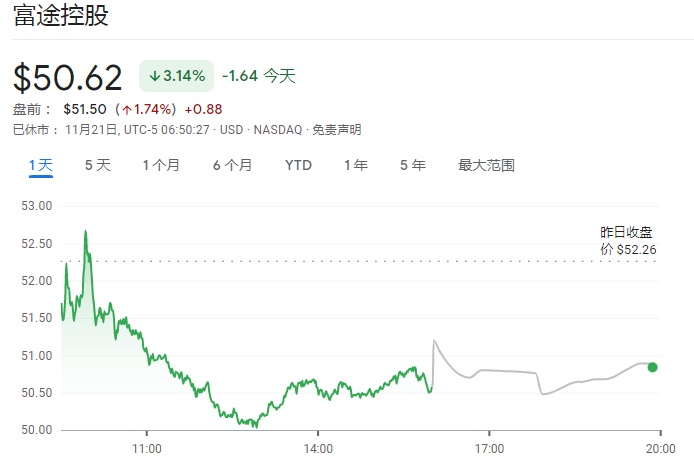Screen dimensions: 694x473
Task: Open the 免责声明 disclaimer link
Action: pos(339,130)
